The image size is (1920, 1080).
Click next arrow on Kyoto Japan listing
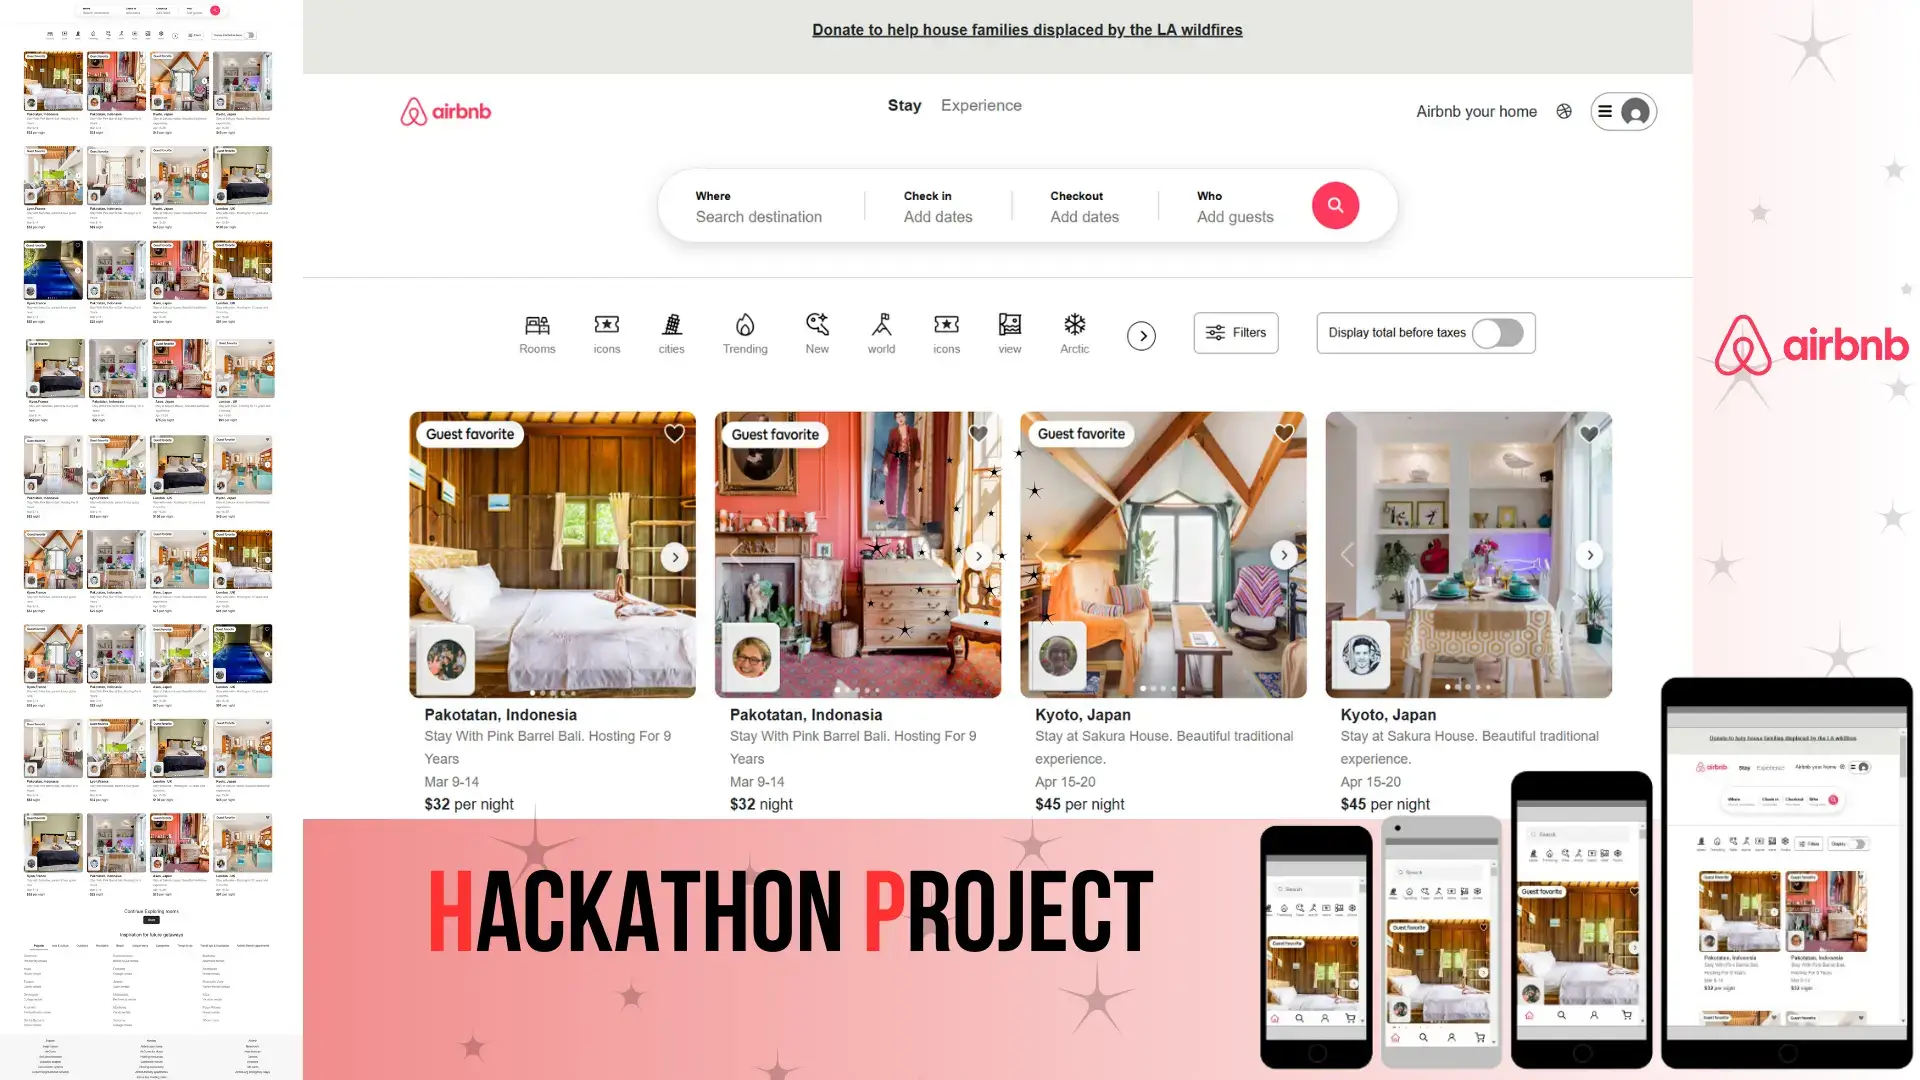1286,554
